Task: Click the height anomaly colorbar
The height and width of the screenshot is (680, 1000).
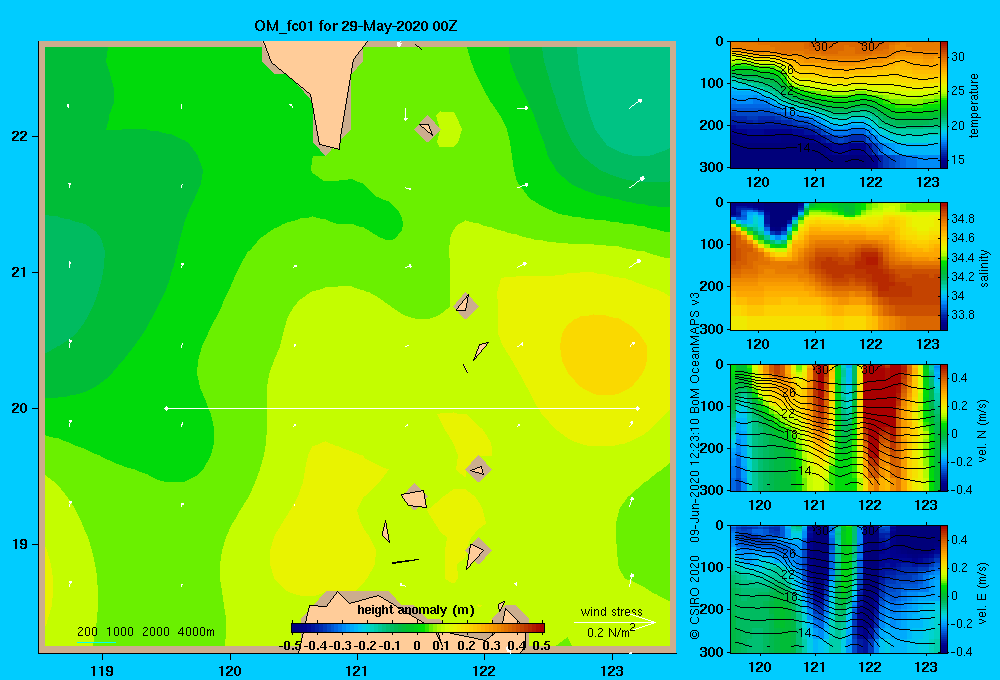Action: (x=418, y=628)
